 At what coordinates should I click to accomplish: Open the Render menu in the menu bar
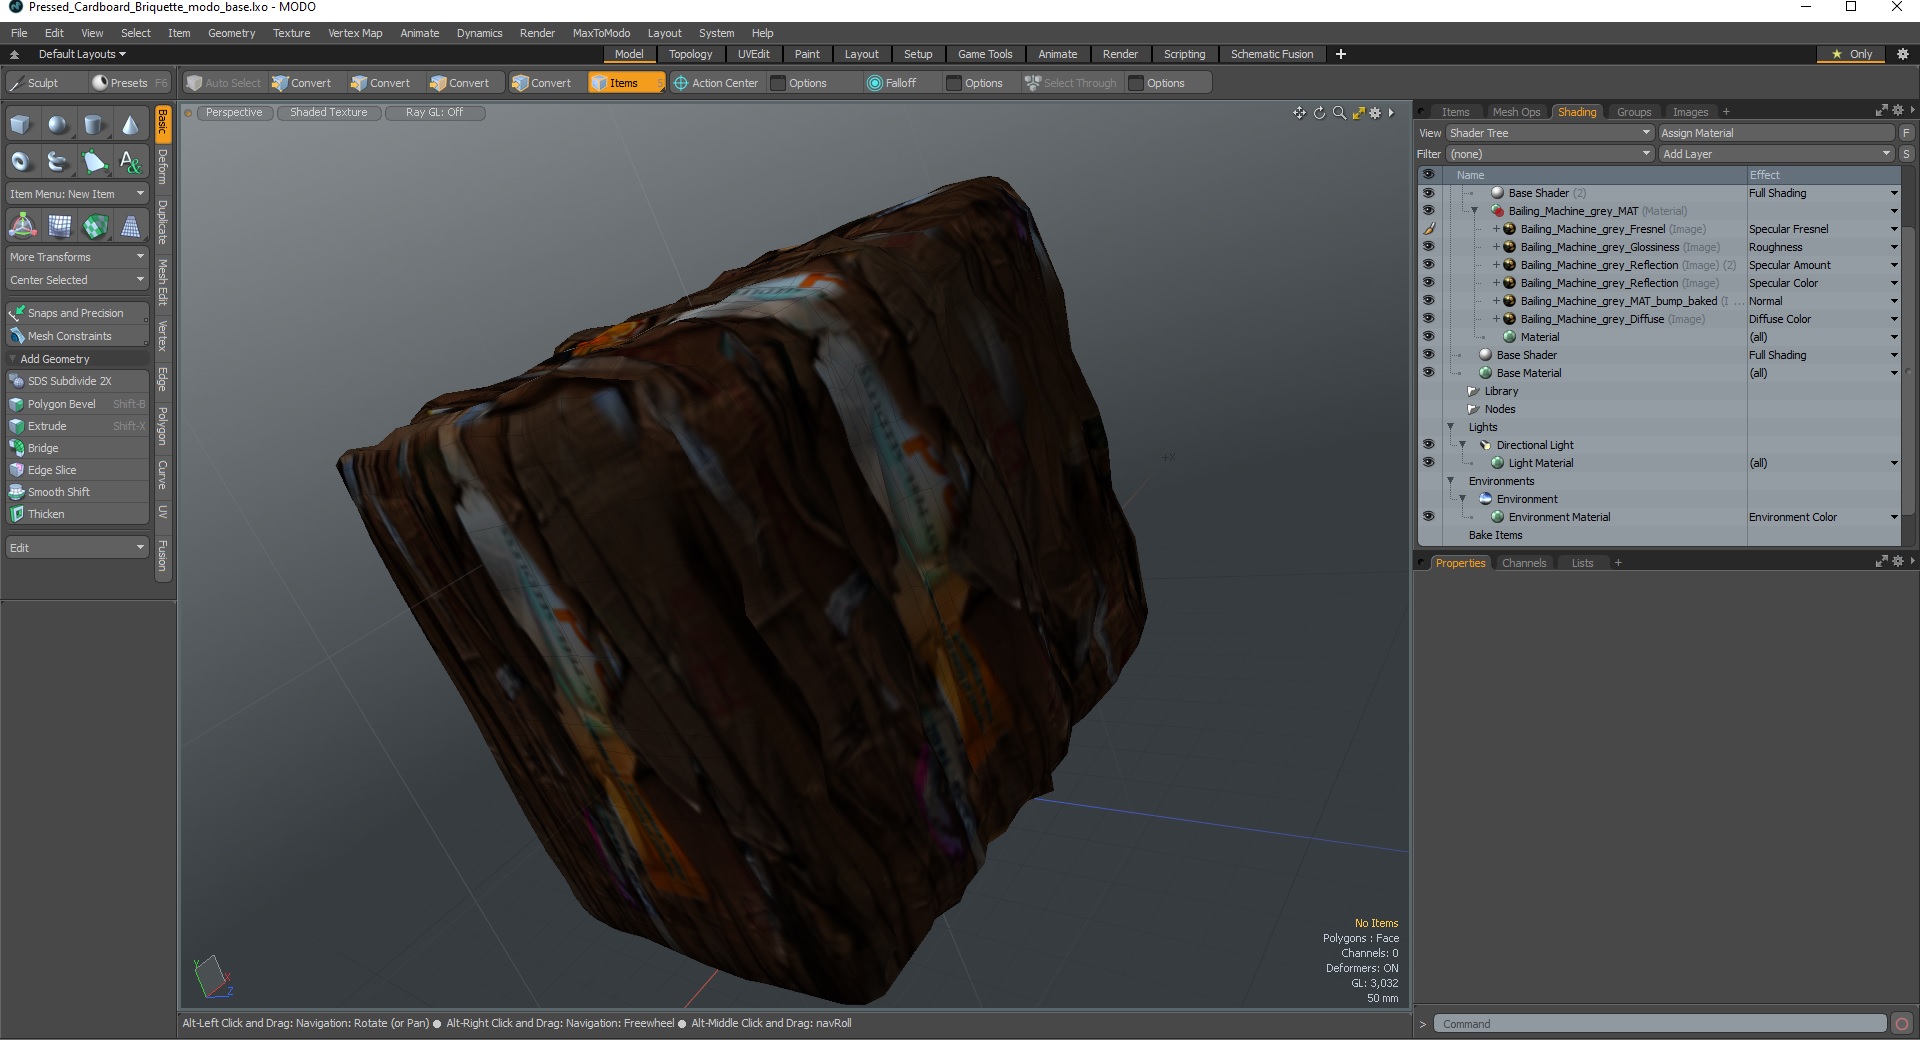537,33
